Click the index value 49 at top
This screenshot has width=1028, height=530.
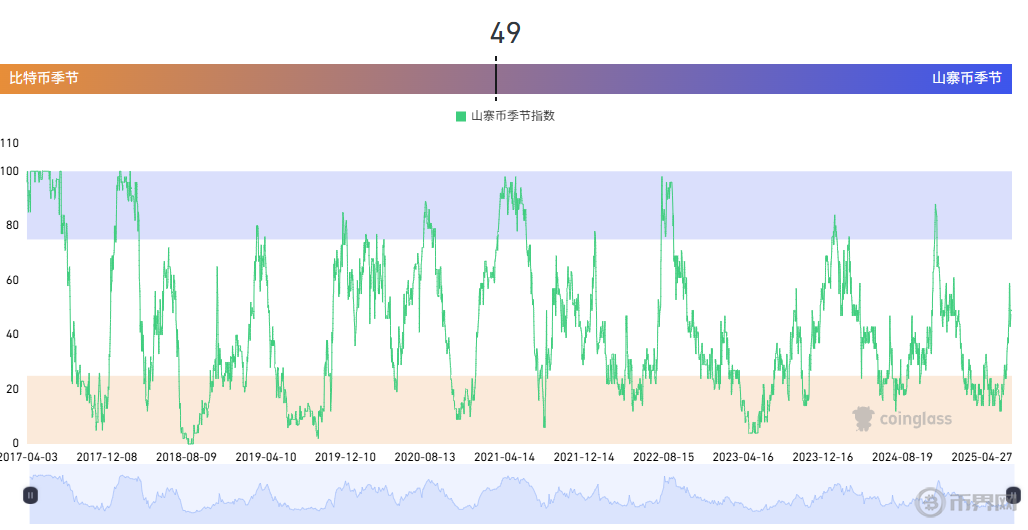[505, 33]
